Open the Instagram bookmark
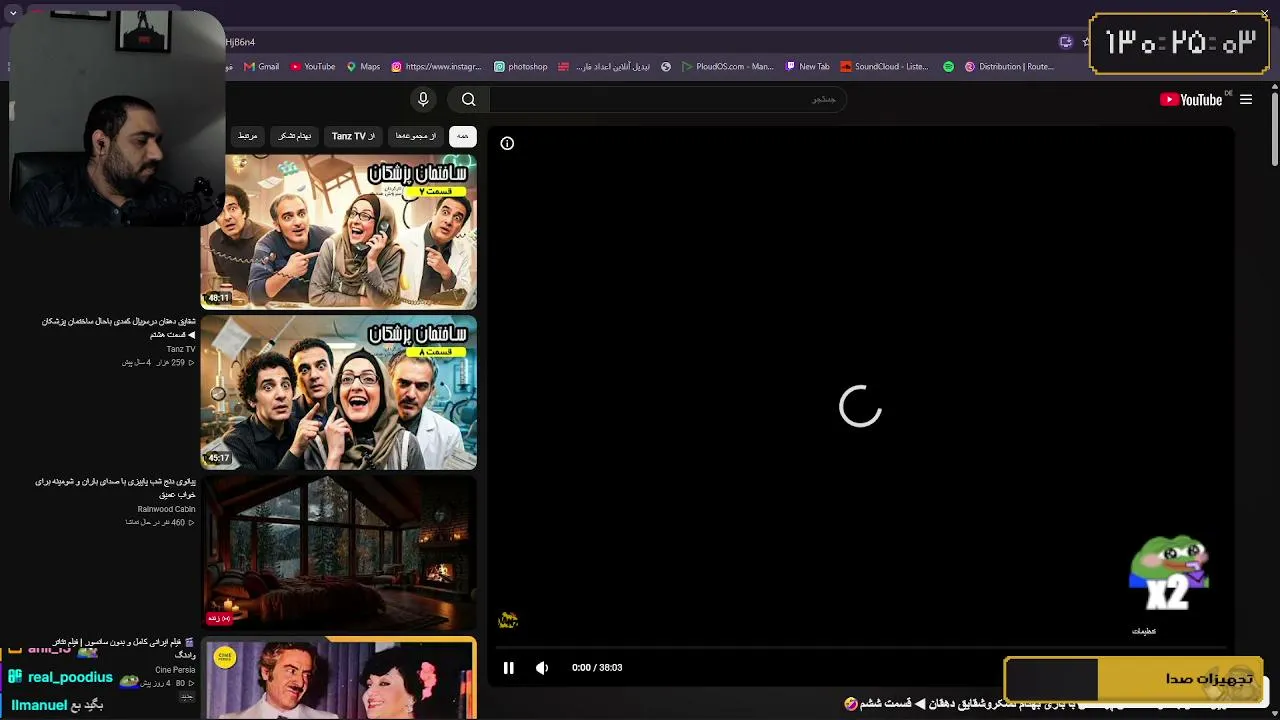 click(436, 67)
